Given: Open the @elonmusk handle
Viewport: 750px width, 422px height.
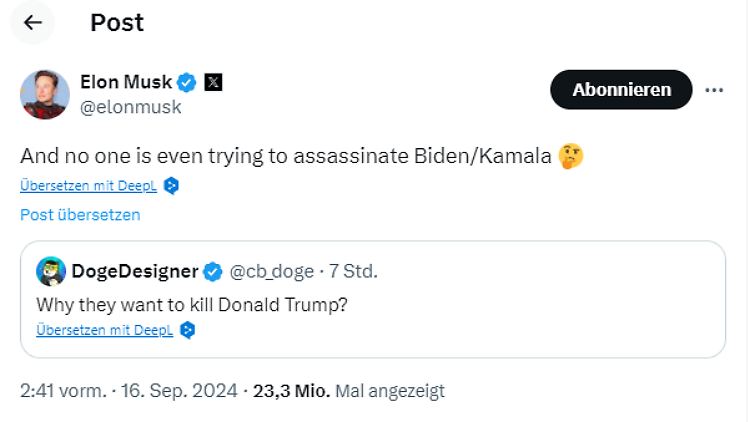Looking at the screenshot, I should tap(131, 107).
